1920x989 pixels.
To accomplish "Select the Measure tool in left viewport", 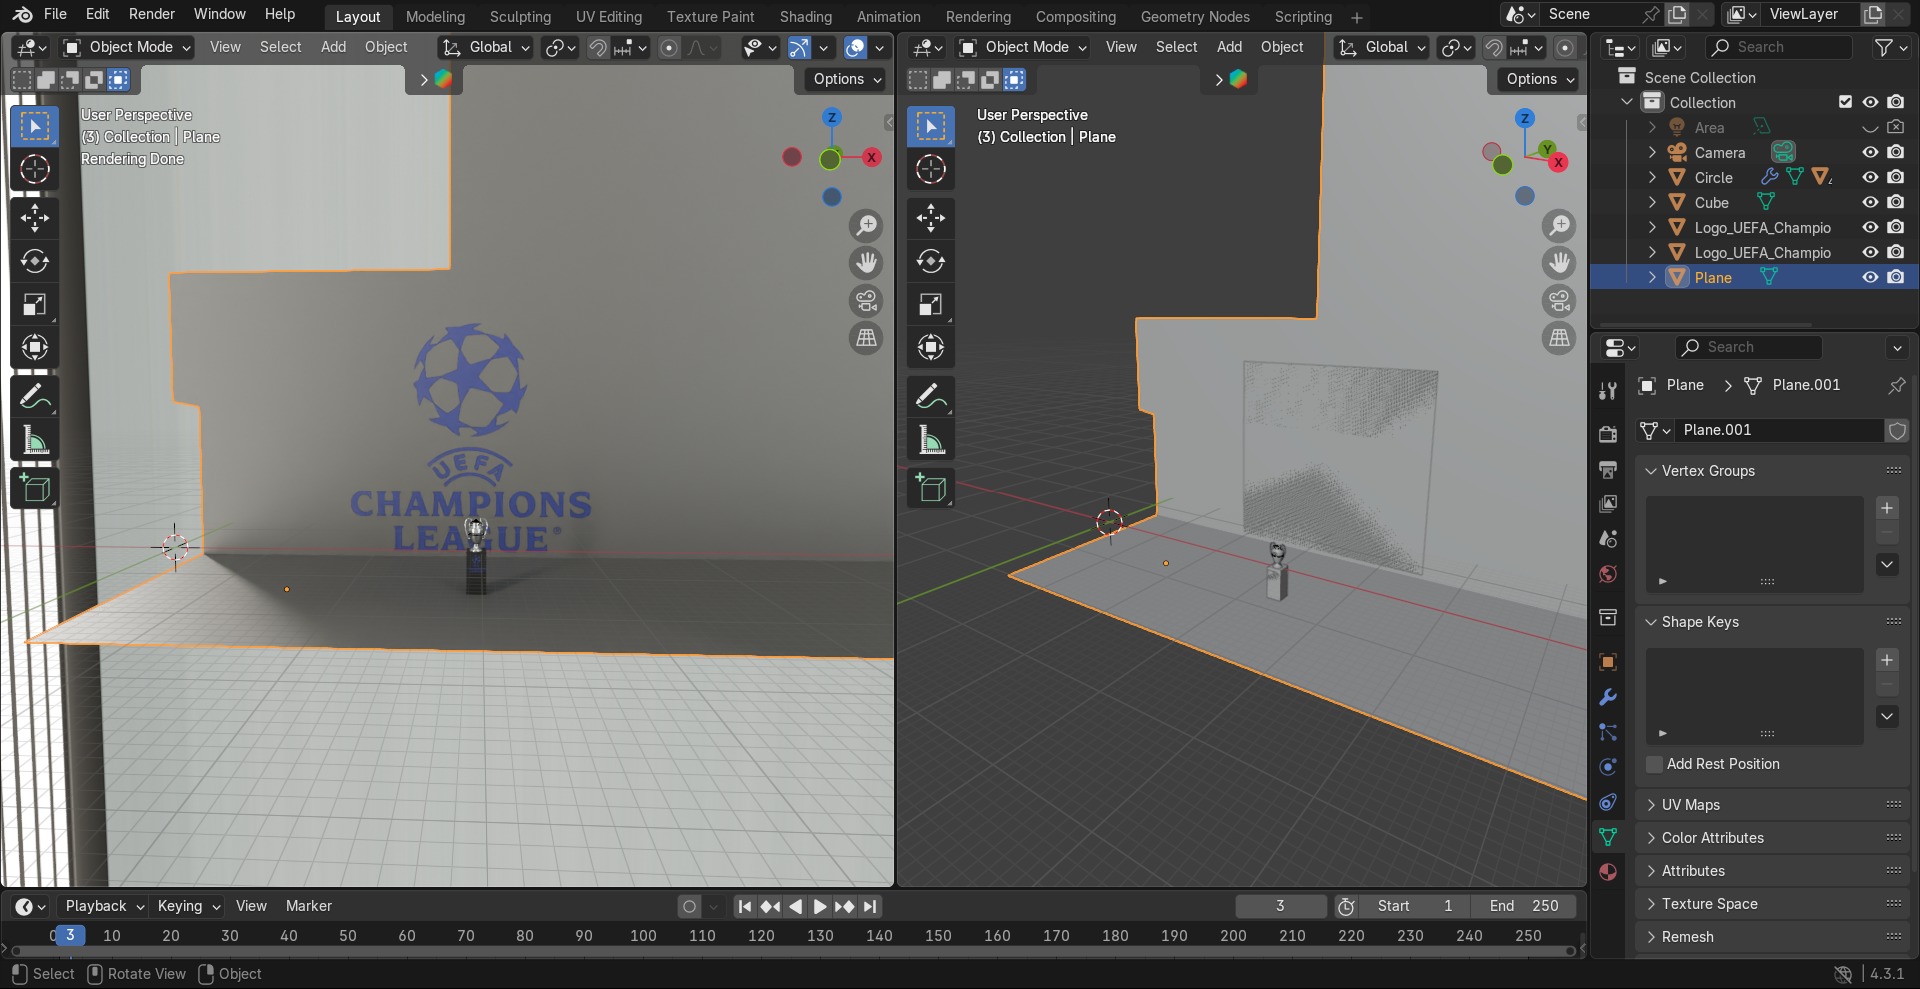I will [35, 440].
